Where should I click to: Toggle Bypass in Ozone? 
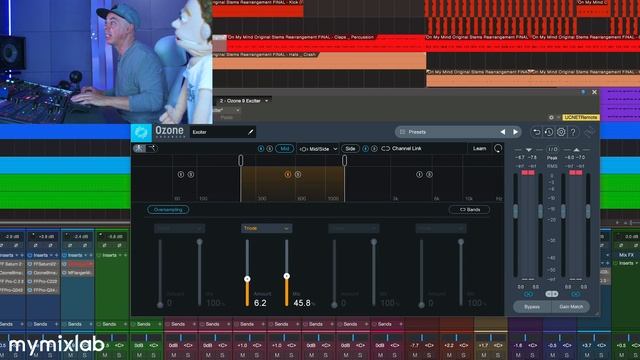(532, 307)
